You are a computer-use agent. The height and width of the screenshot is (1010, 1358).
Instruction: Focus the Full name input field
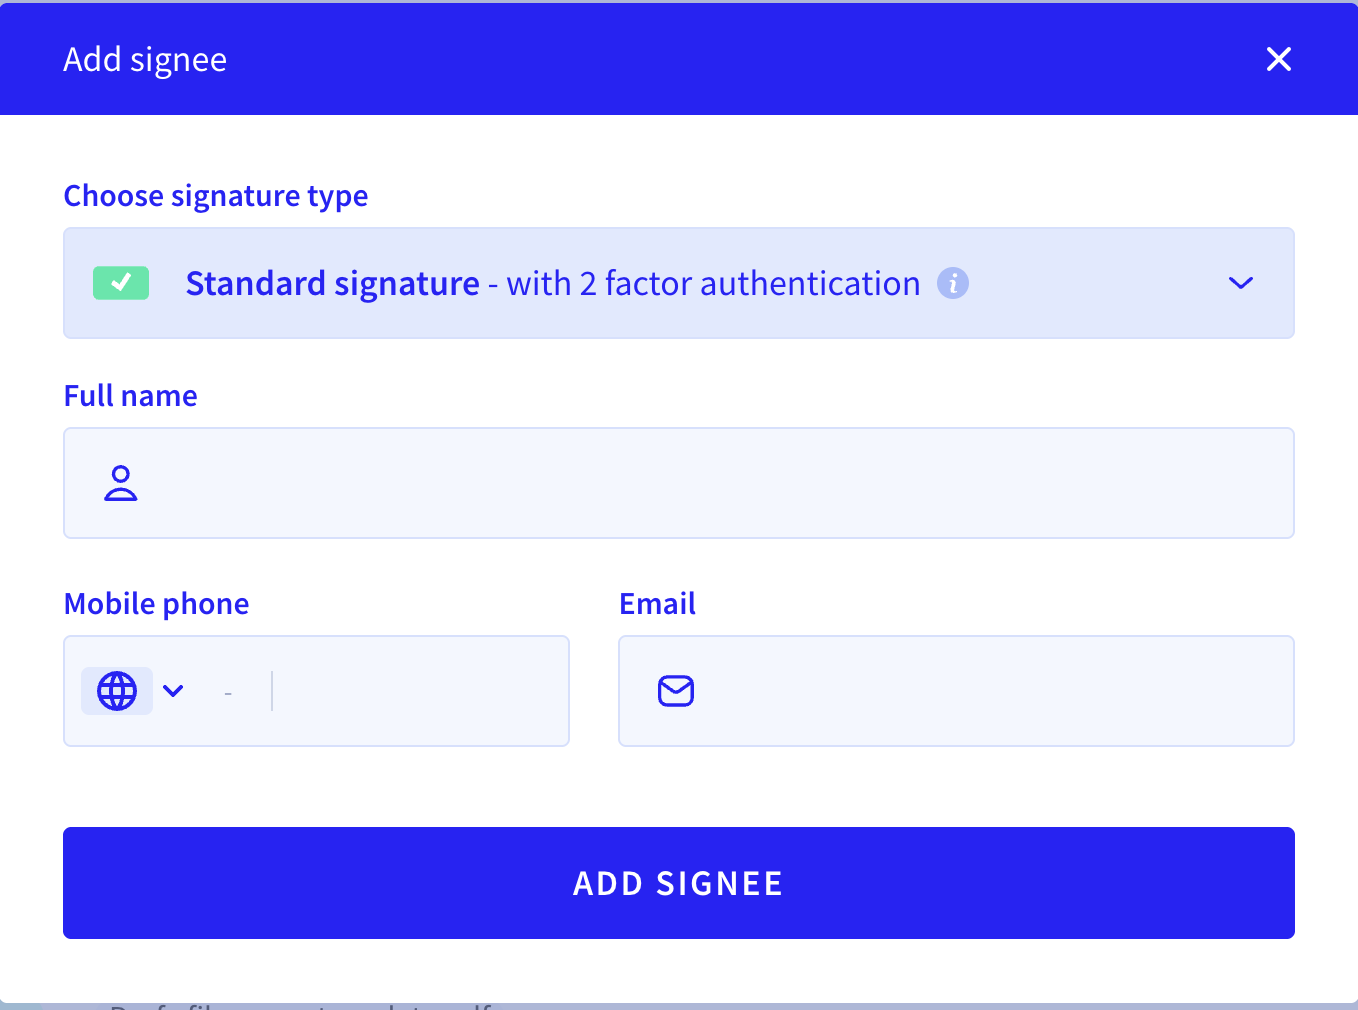tap(679, 483)
